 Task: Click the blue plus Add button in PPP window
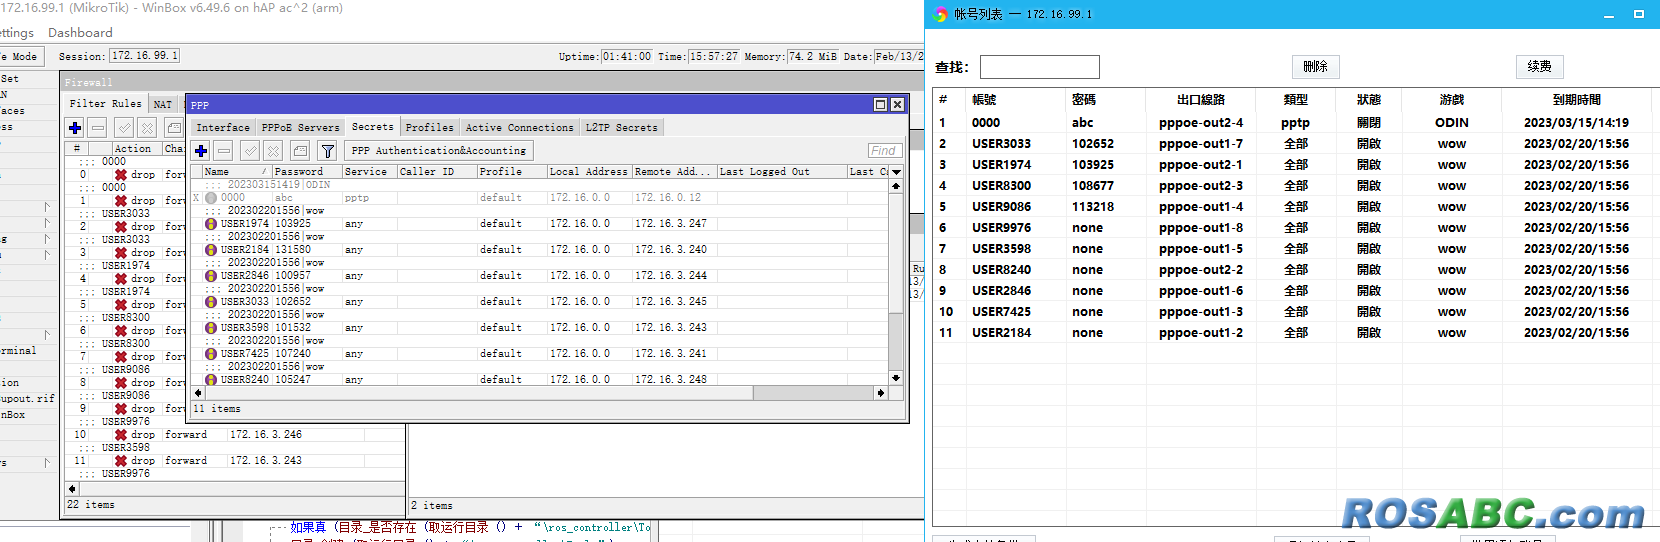(x=201, y=151)
